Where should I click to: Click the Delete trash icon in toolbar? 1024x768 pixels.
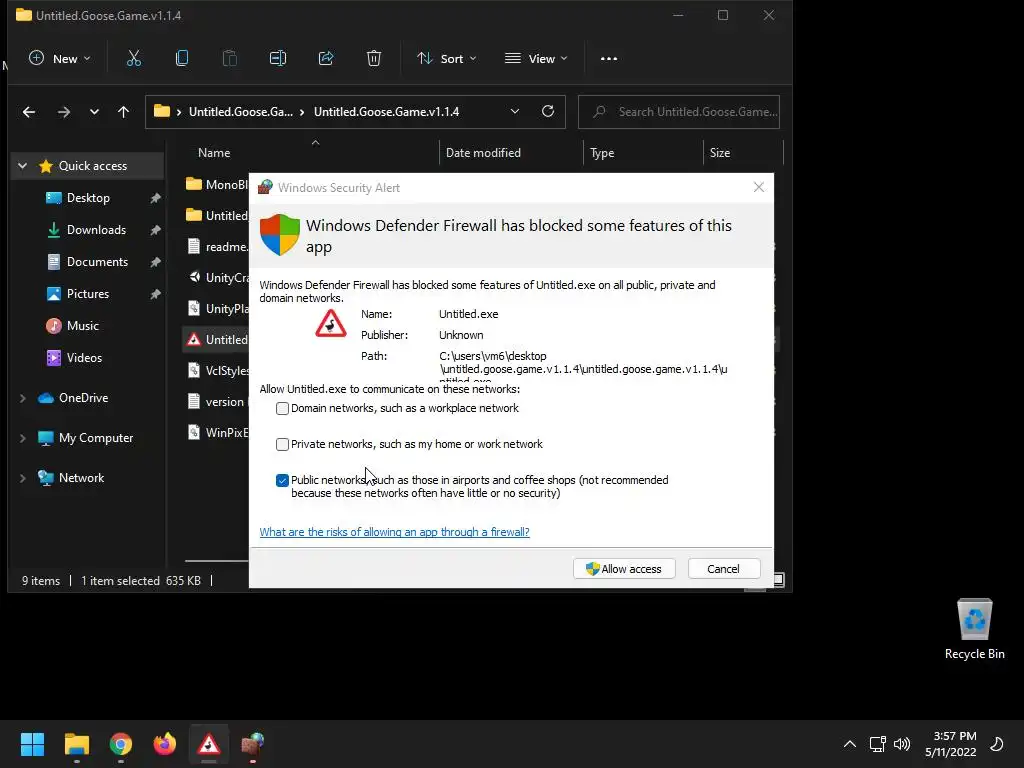(374, 58)
